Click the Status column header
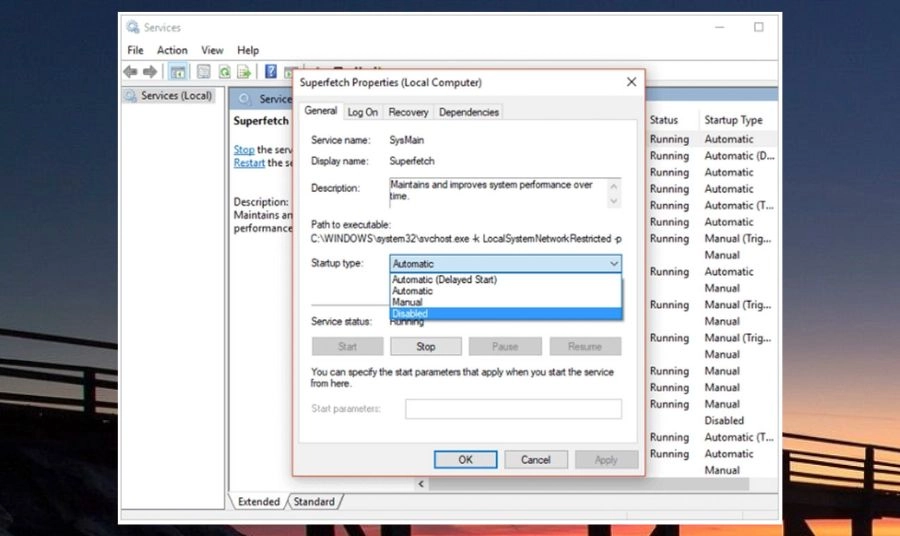Viewport: 900px width, 536px height. [664, 120]
